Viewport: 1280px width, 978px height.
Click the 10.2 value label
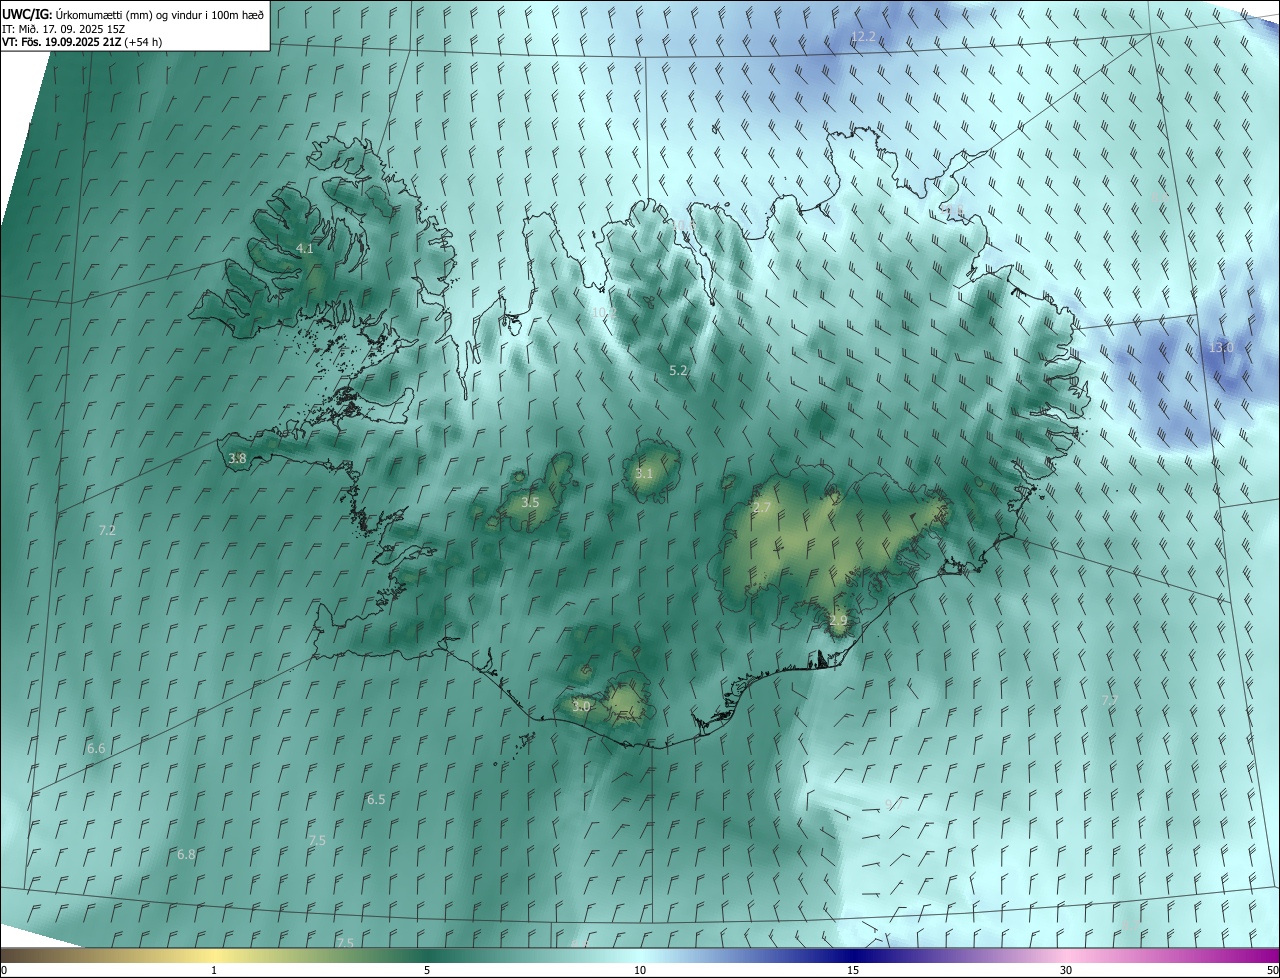click(x=604, y=312)
